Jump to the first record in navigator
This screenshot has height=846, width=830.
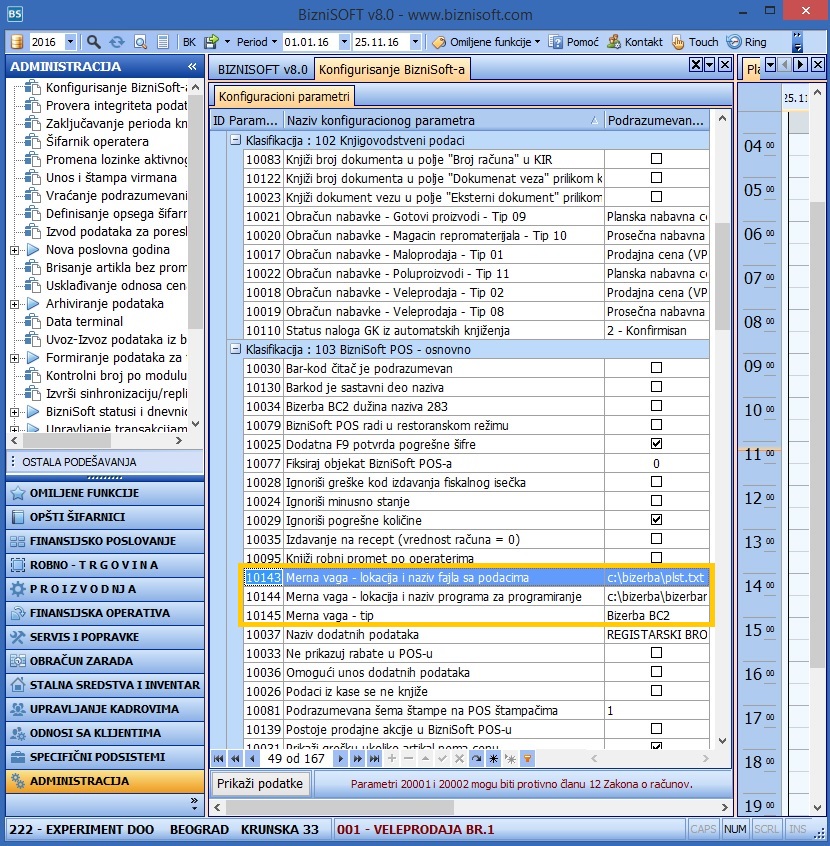[x=220, y=759]
